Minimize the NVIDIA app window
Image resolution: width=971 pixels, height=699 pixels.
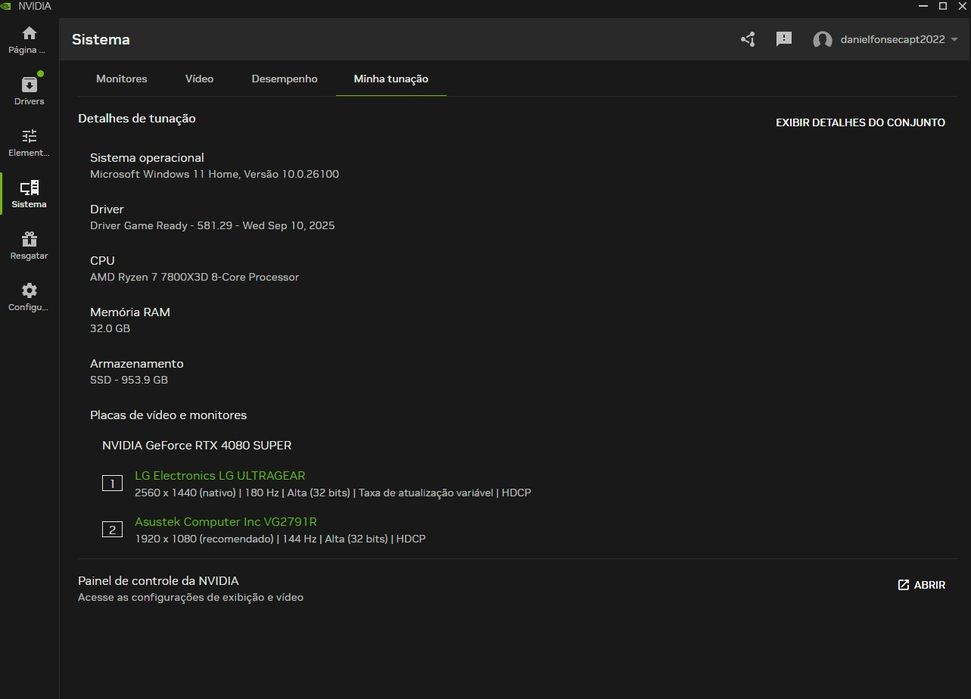(x=923, y=6)
